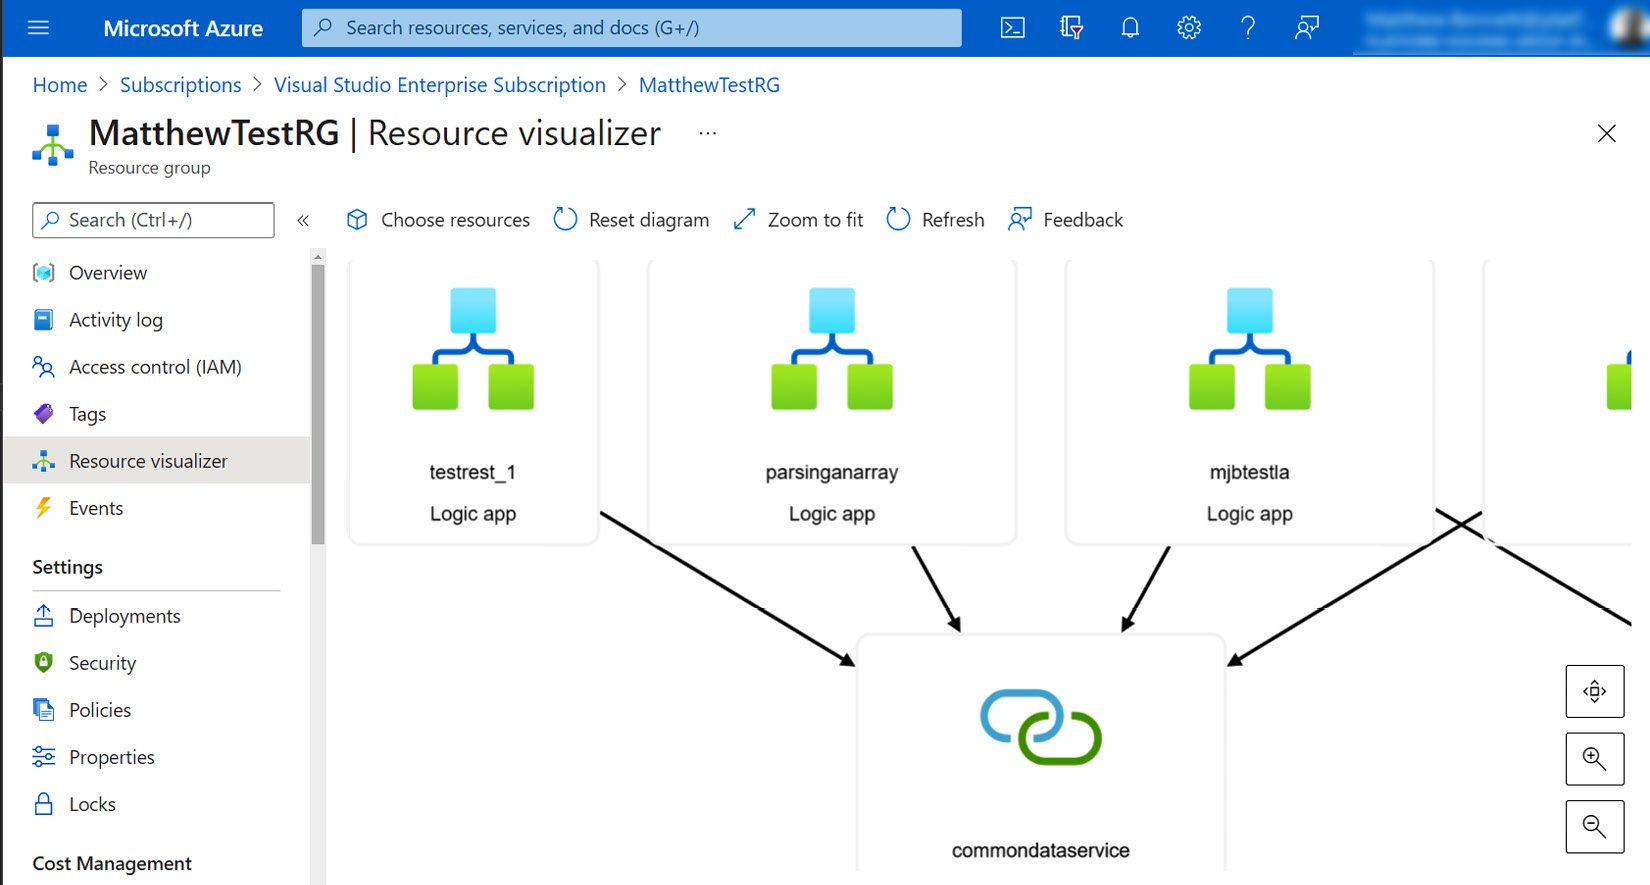Select Resource visualizer menu item
Screen dimensions: 1650x885
[x=156, y=461]
